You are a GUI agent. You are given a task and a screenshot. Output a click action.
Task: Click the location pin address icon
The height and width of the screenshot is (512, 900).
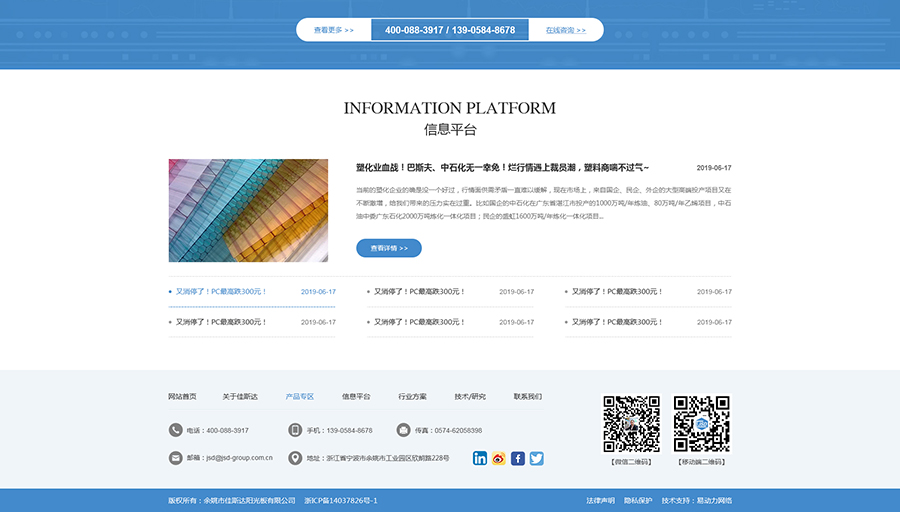[295, 458]
